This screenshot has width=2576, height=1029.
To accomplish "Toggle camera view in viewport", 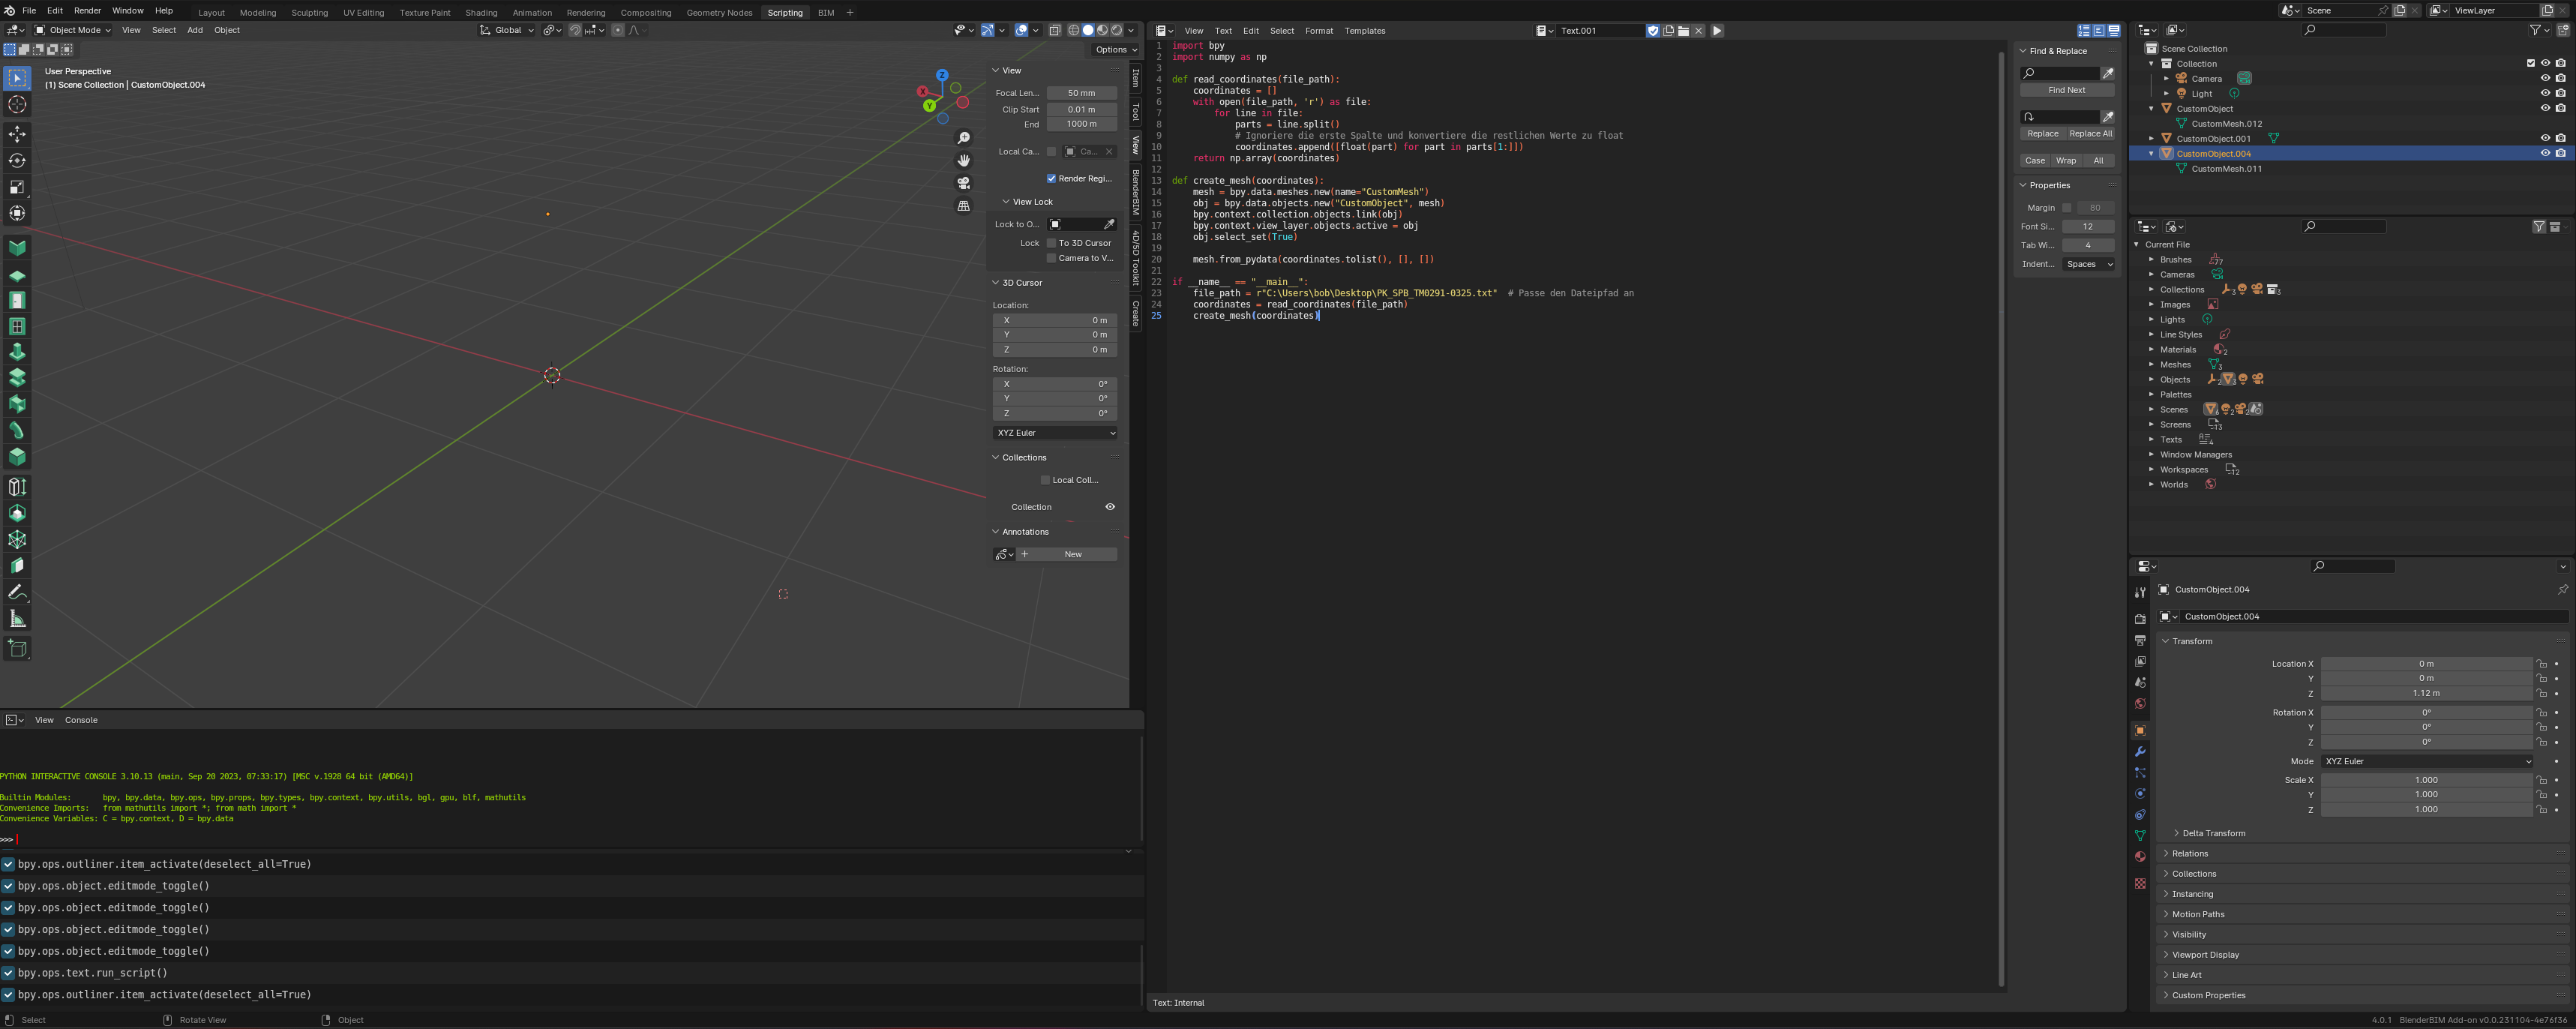I will [x=963, y=184].
